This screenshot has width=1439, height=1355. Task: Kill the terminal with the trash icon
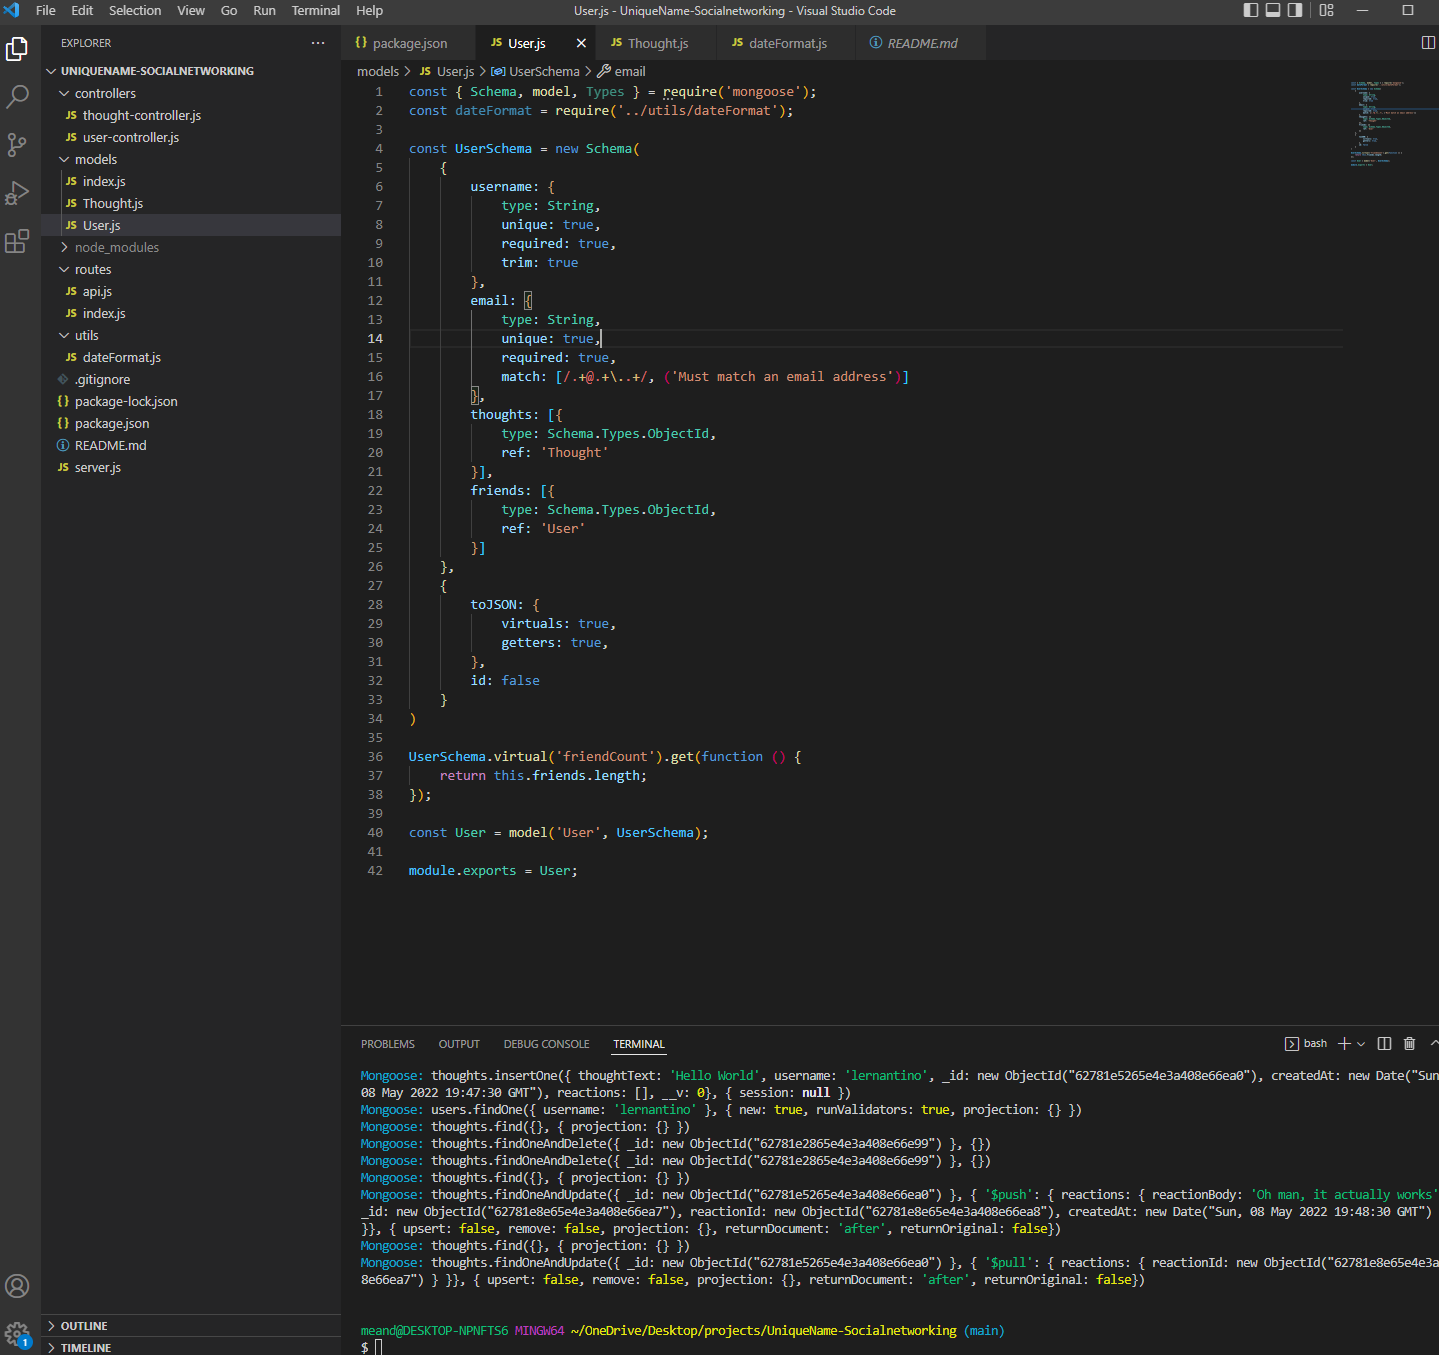point(1409,1043)
